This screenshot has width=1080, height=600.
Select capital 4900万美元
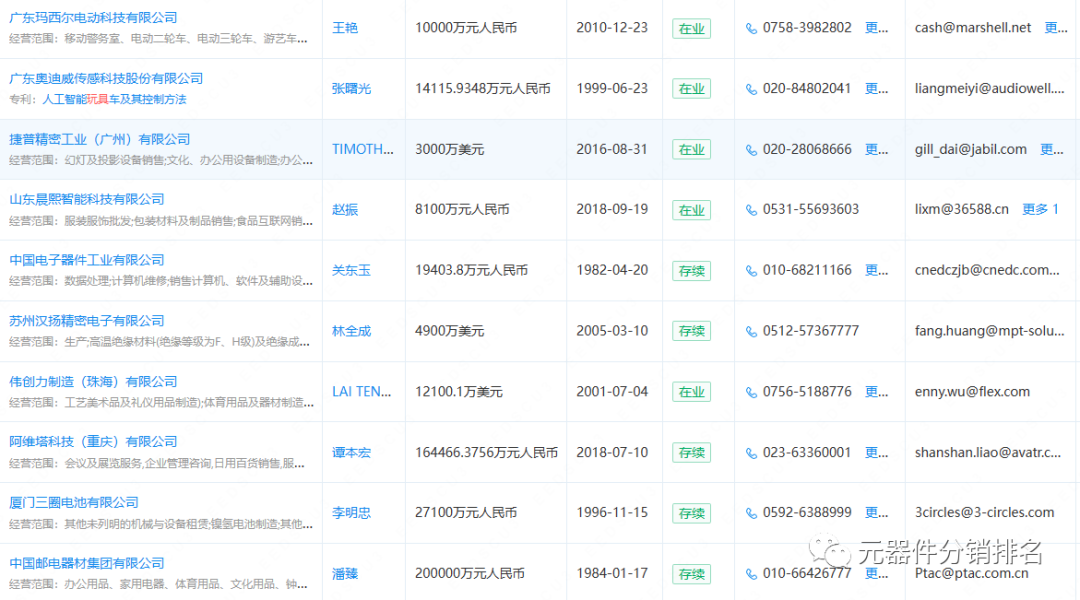pos(450,331)
